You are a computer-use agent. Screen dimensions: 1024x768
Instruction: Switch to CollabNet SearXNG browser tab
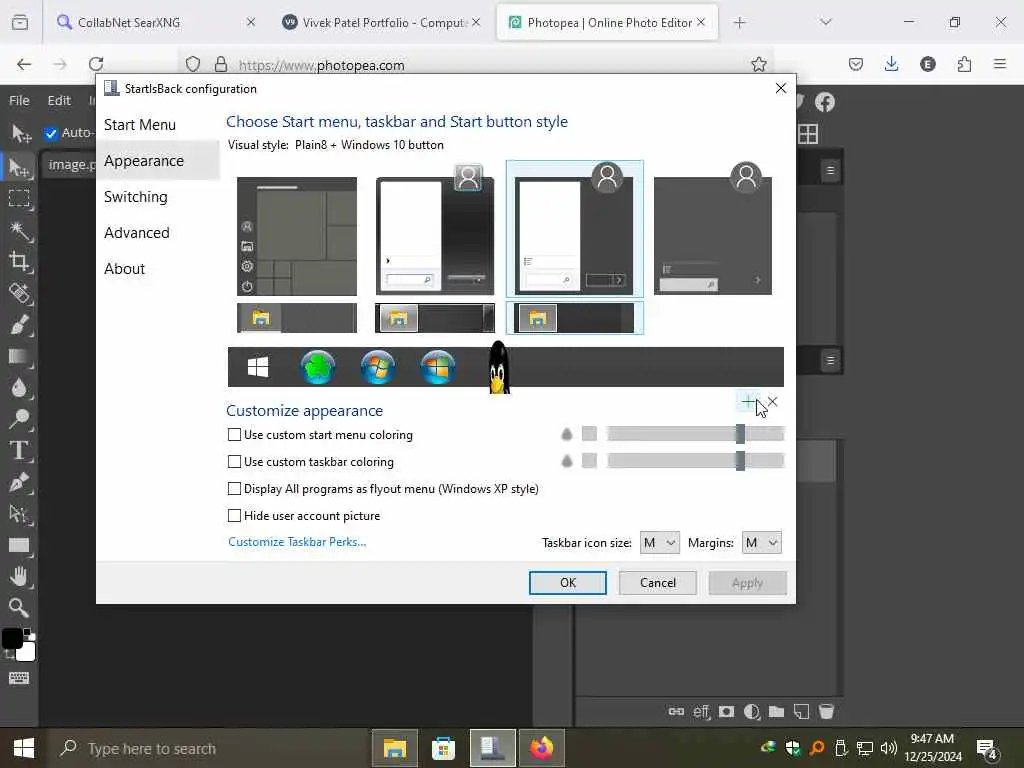click(x=155, y=22)
